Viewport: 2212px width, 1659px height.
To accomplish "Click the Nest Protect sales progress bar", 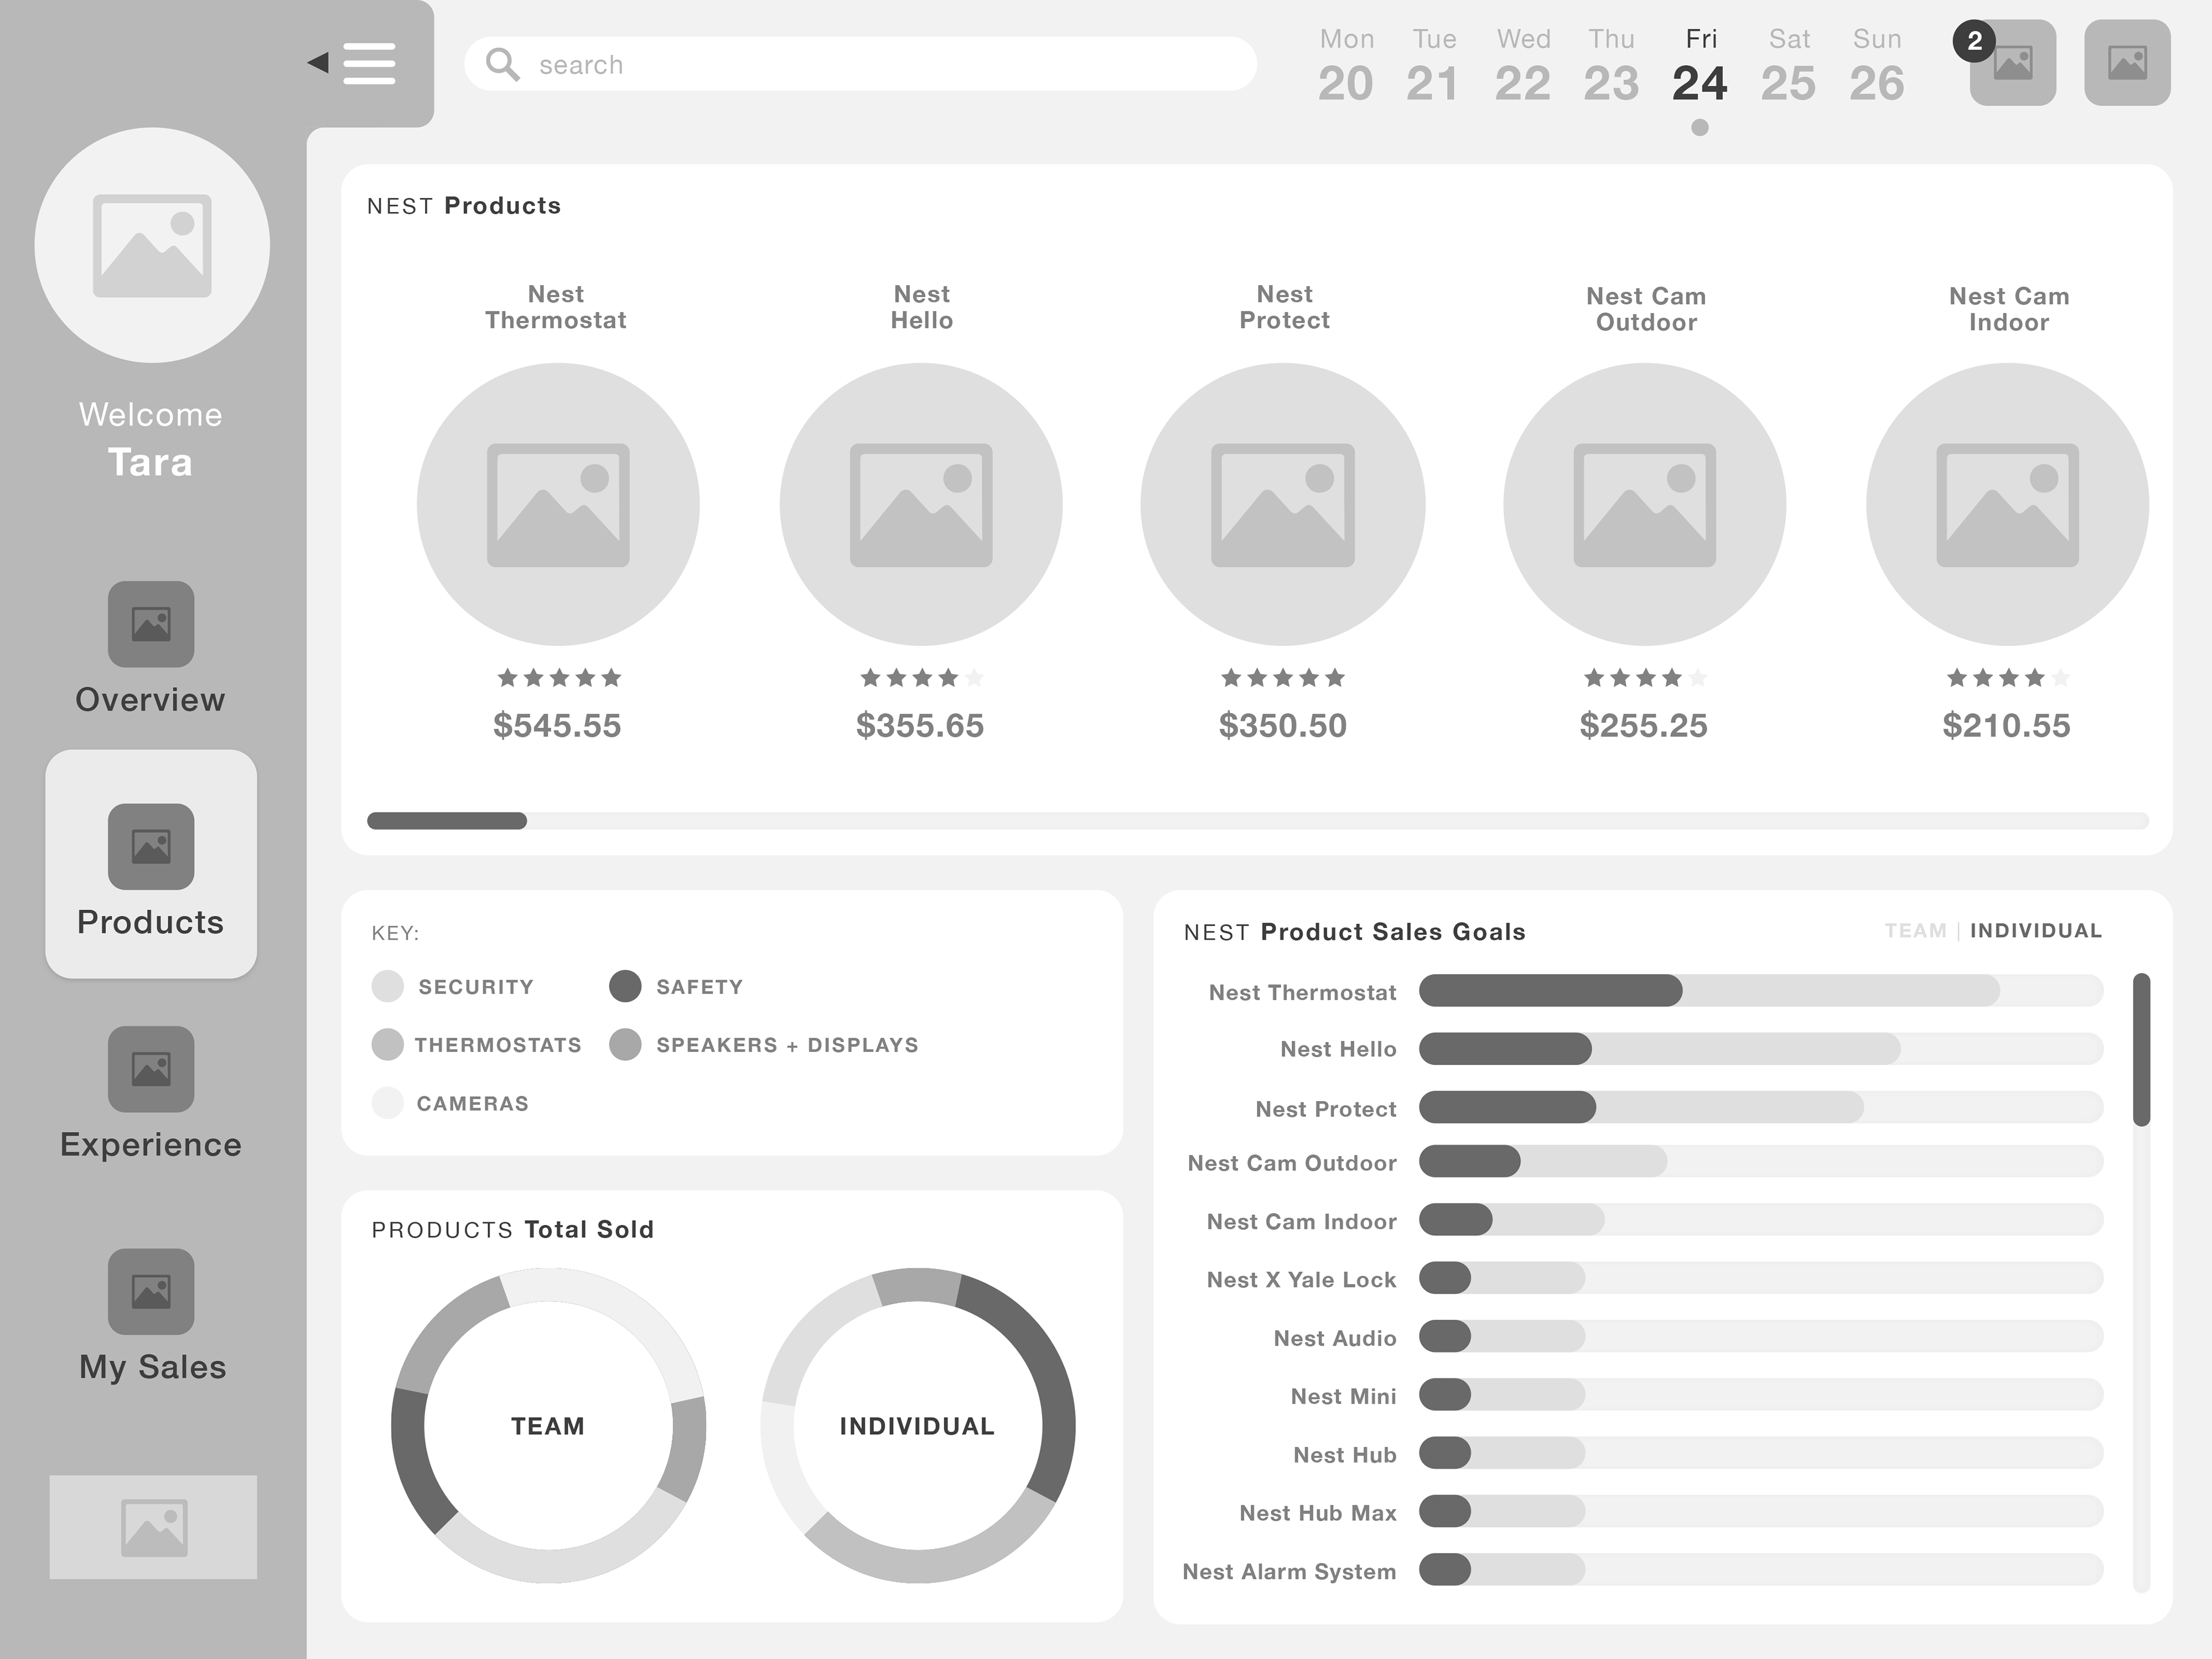I will coord(1761,1107).
